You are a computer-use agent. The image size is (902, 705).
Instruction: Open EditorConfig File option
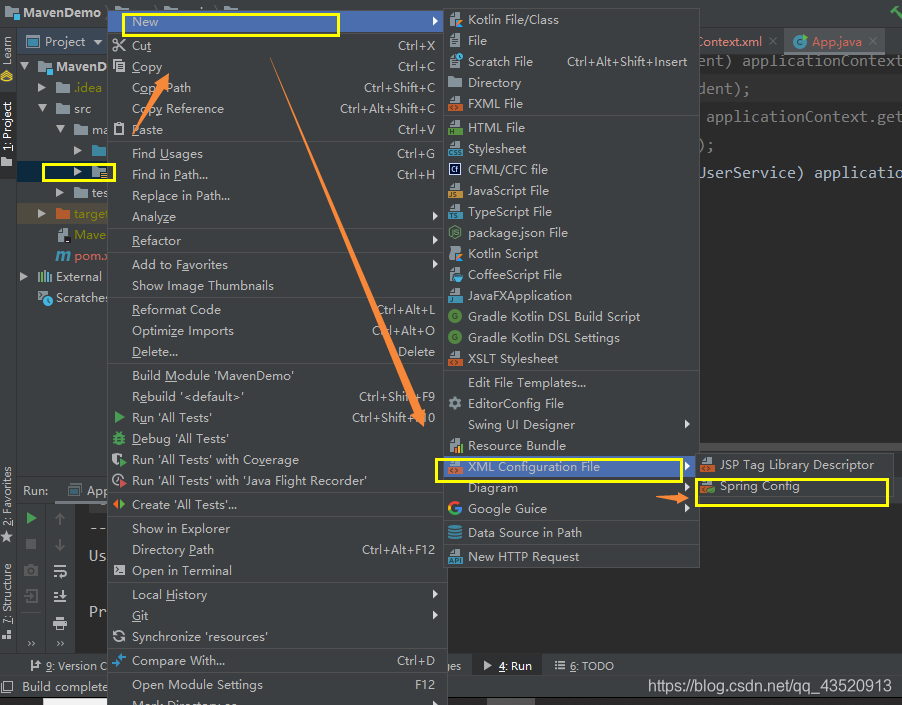571,404
